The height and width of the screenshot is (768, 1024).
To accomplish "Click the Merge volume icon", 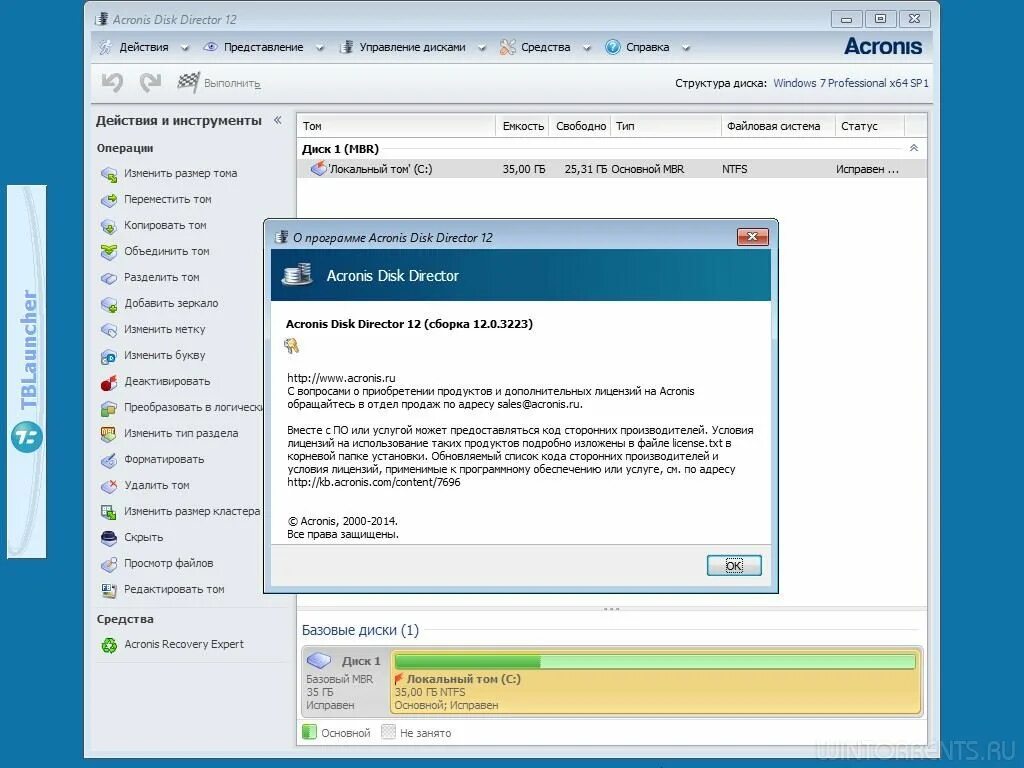I will (108, 251).
